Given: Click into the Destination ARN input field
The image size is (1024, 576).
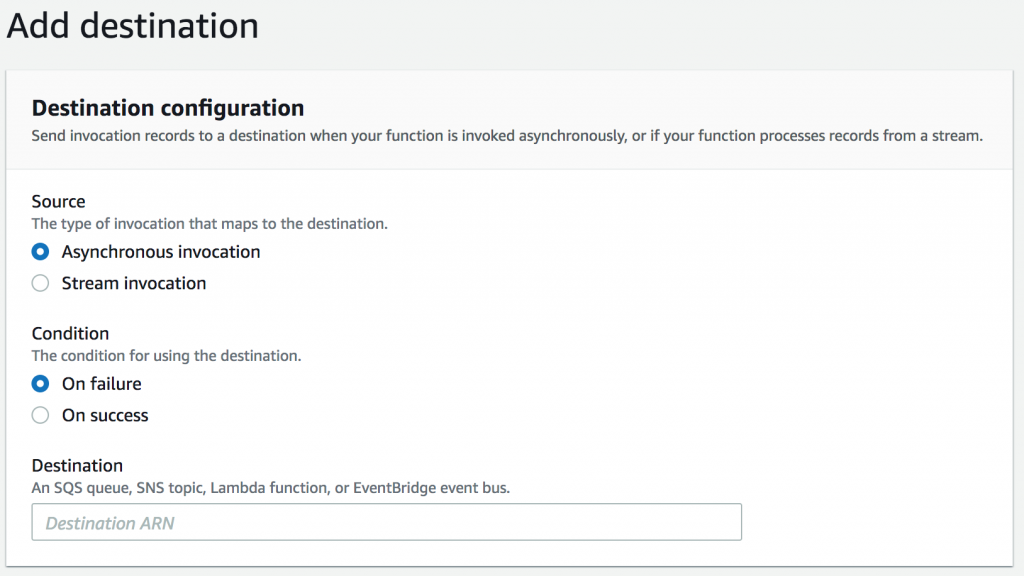Looking at the screenshot, I should point(386,522).
